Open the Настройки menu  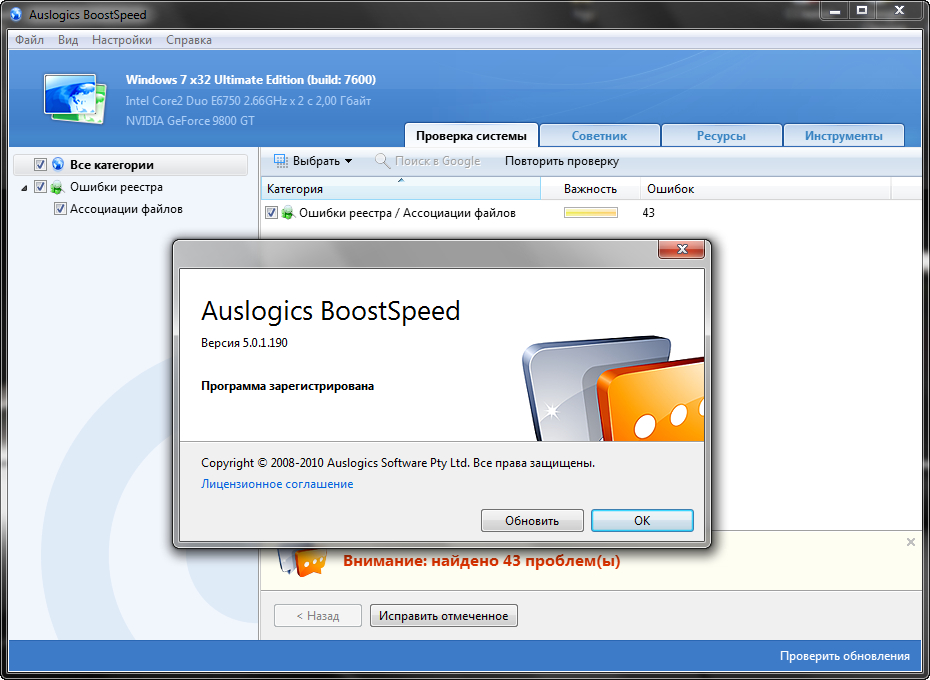point(122,40)
